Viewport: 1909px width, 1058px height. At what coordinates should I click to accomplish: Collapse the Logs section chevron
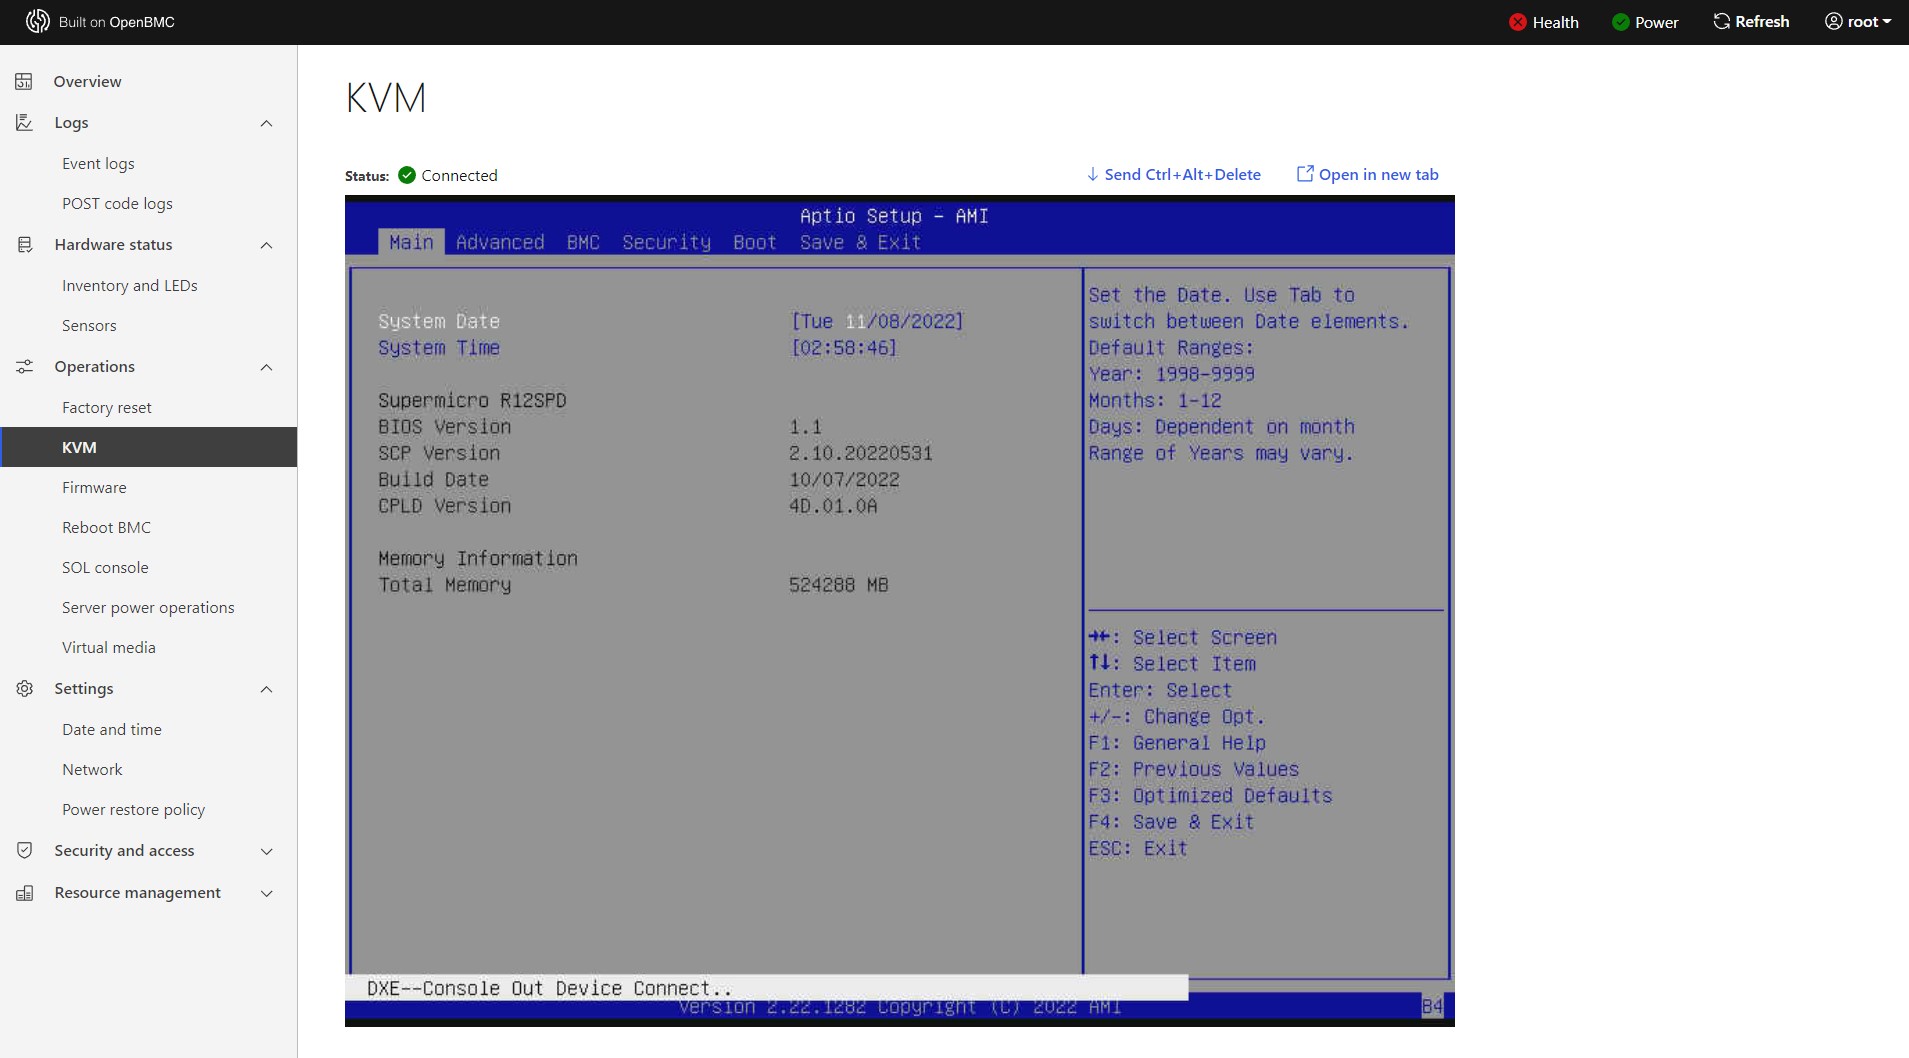(266, 123)
